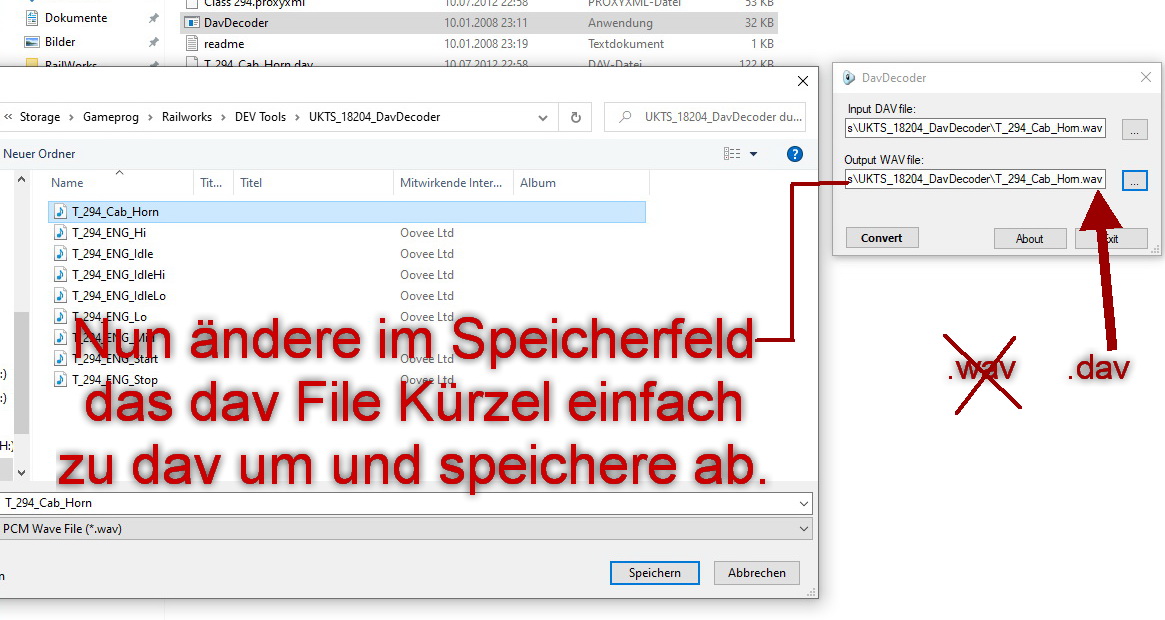The height and width of the screenshot is (620, 1165).
Task: Click the refresh icon in address bar
Action: point(575,117)
